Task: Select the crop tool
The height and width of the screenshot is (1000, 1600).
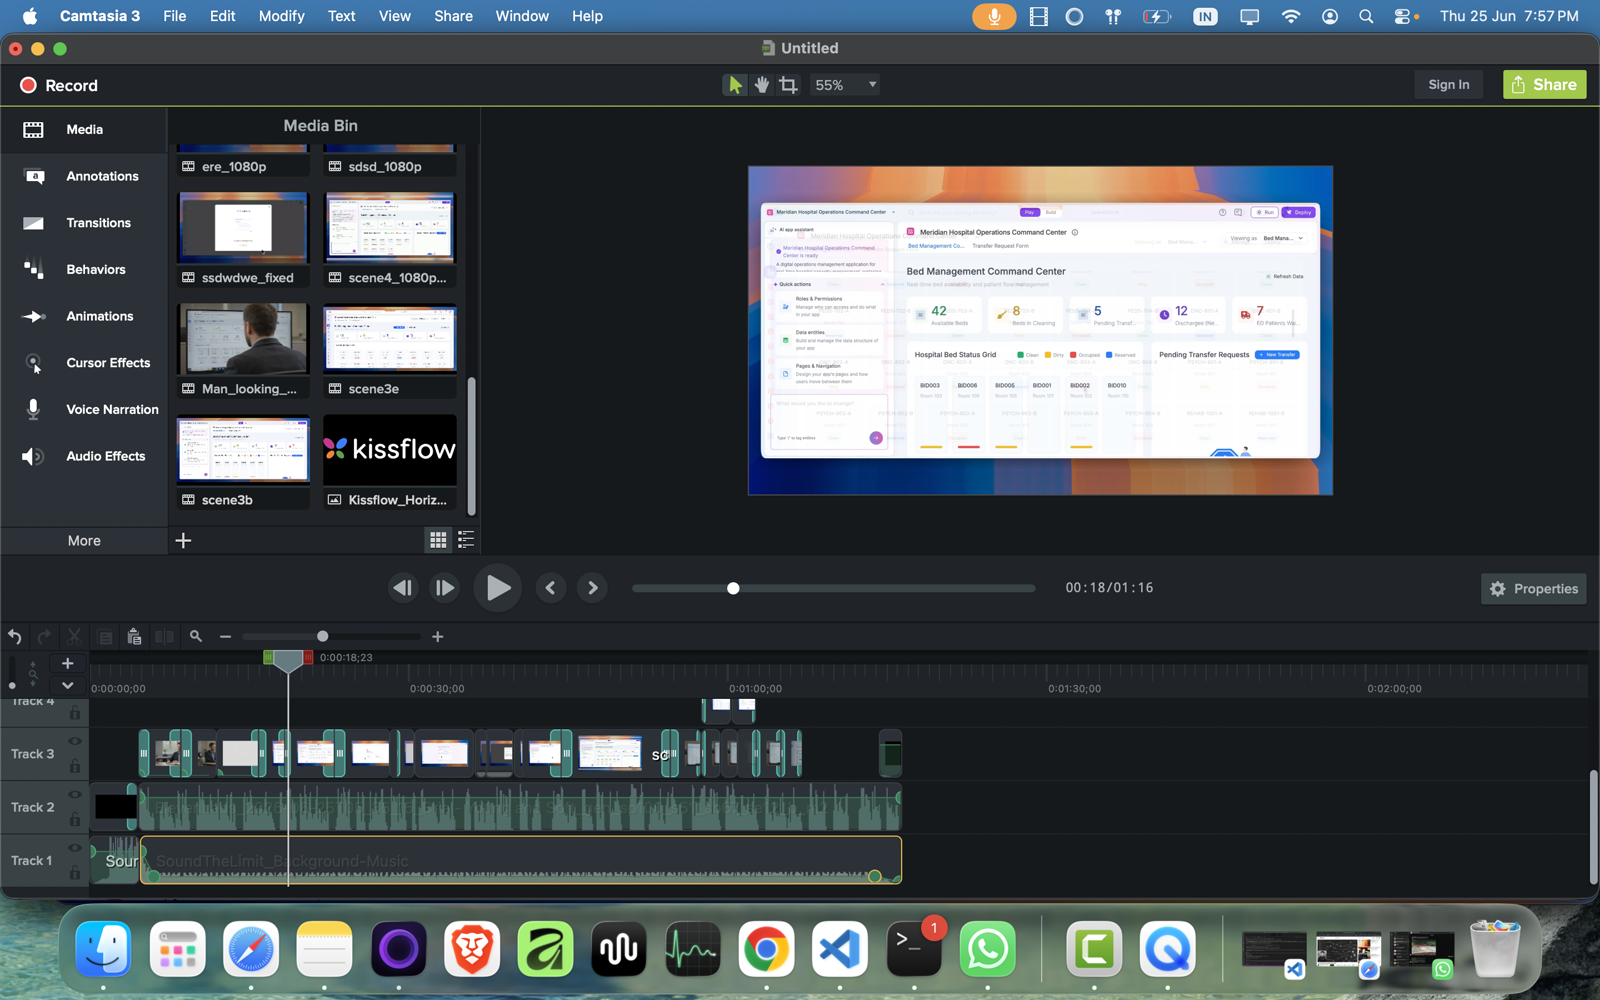Action: (x=788, y=85)
